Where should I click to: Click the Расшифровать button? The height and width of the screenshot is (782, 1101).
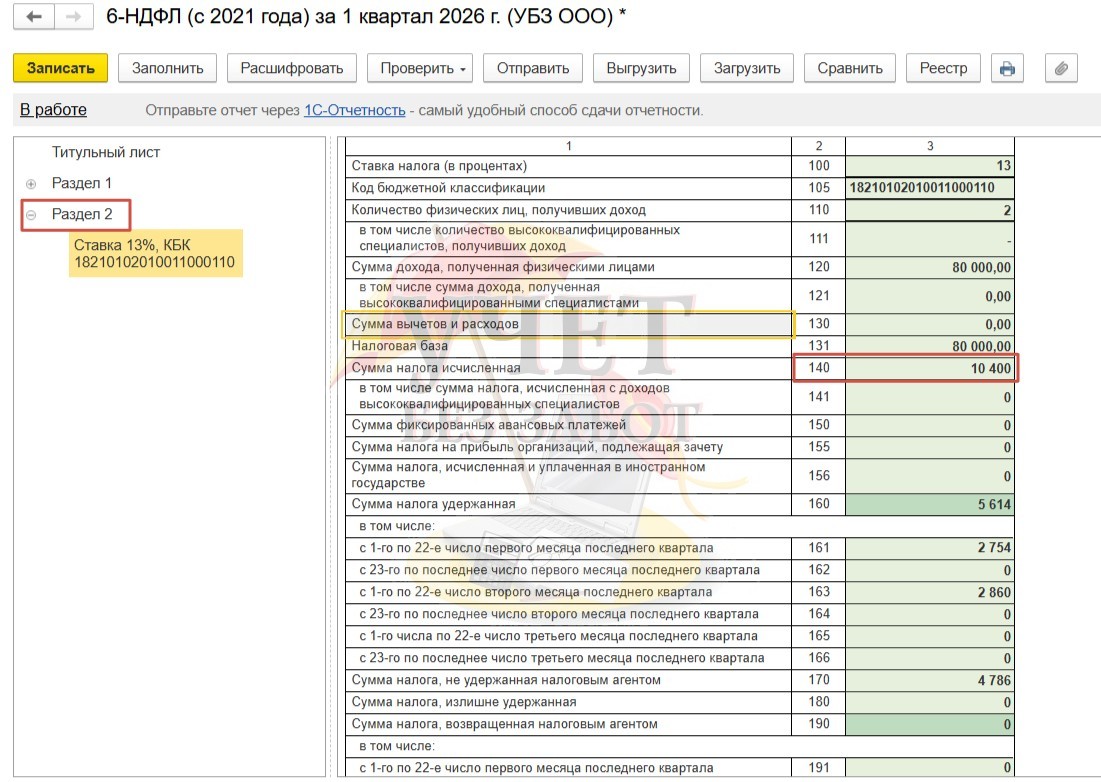point(292,68)
